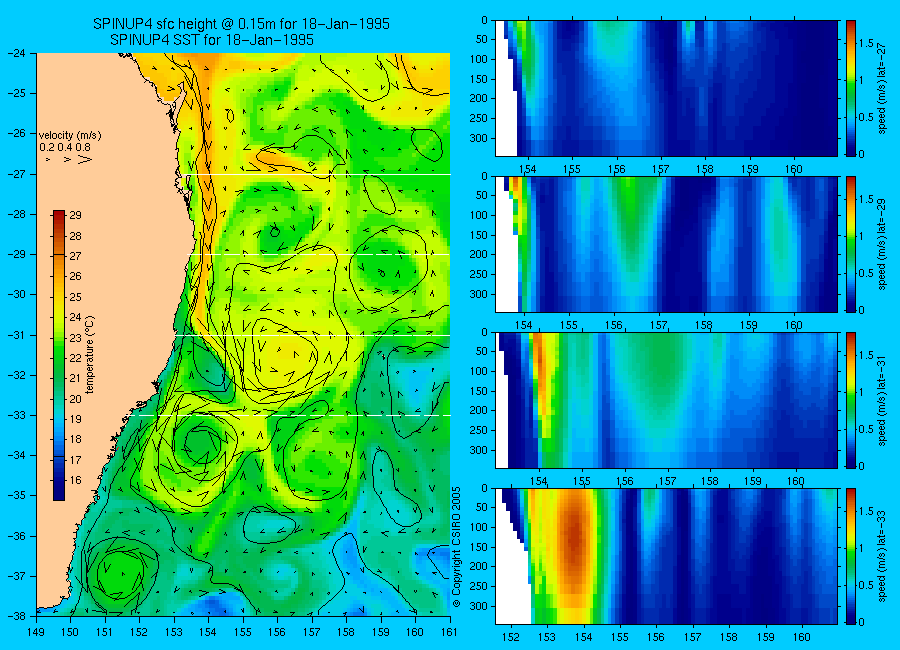Screen dimensions: 900x650
Task: Click the 29 tick on the temperature scale
Action: tap(75, 215)
